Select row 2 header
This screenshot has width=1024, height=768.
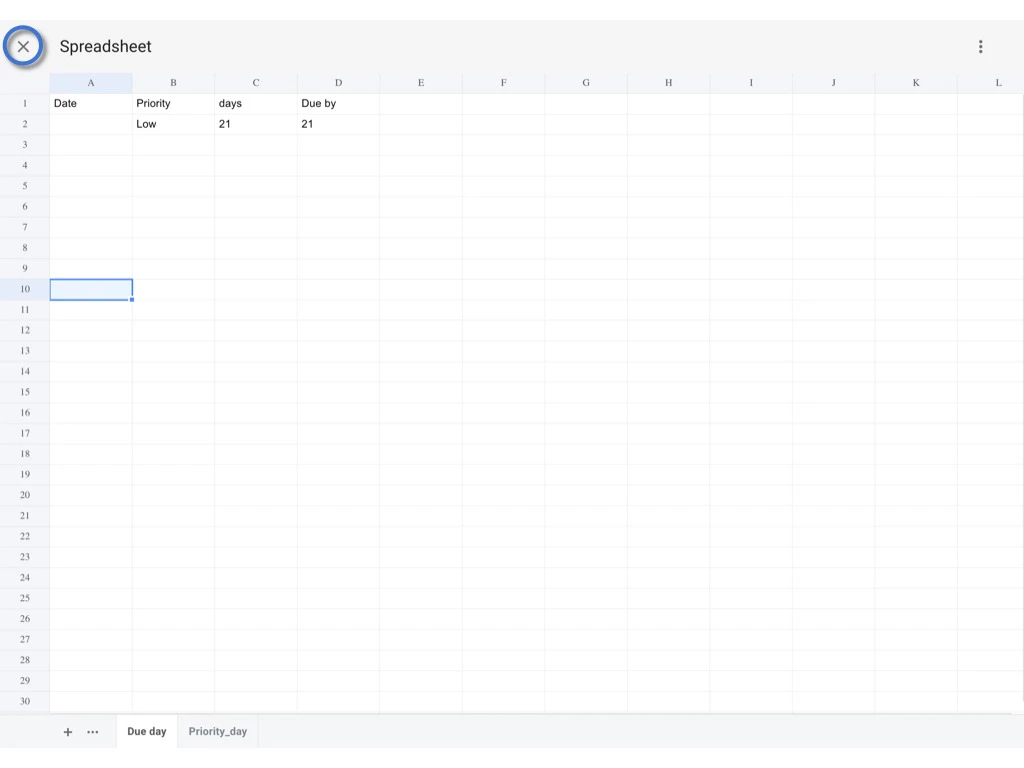click(x=25, y=124)
